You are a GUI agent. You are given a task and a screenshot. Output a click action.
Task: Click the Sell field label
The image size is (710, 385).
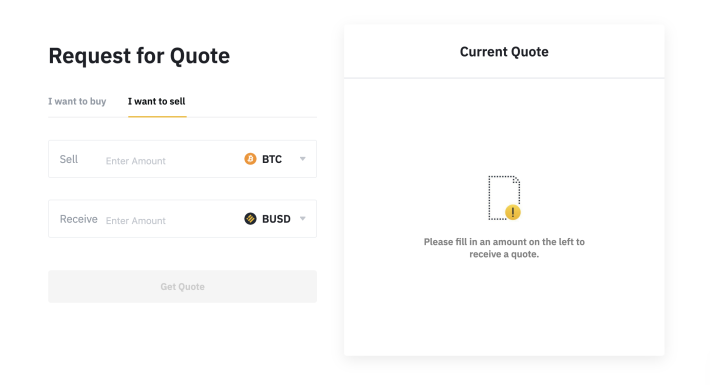(69, 159)
